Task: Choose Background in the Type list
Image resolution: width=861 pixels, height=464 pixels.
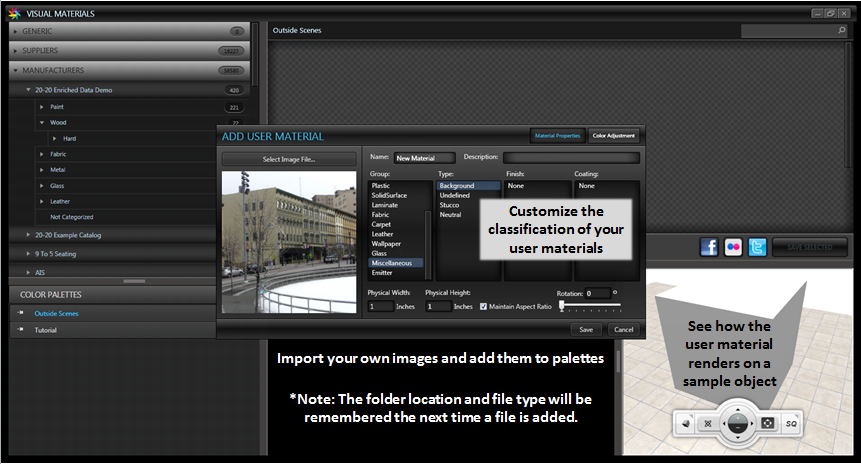Action: point(468,186)
